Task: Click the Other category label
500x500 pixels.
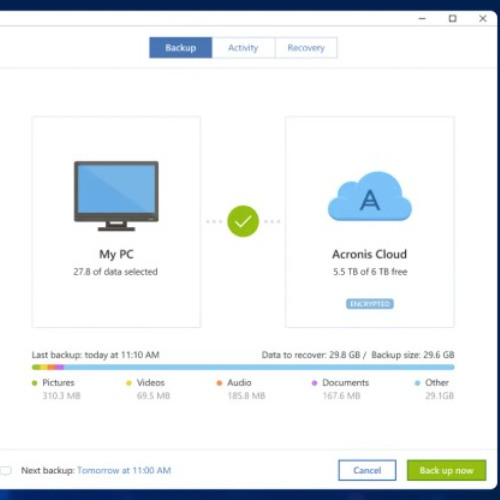Action: pos(437,383)
